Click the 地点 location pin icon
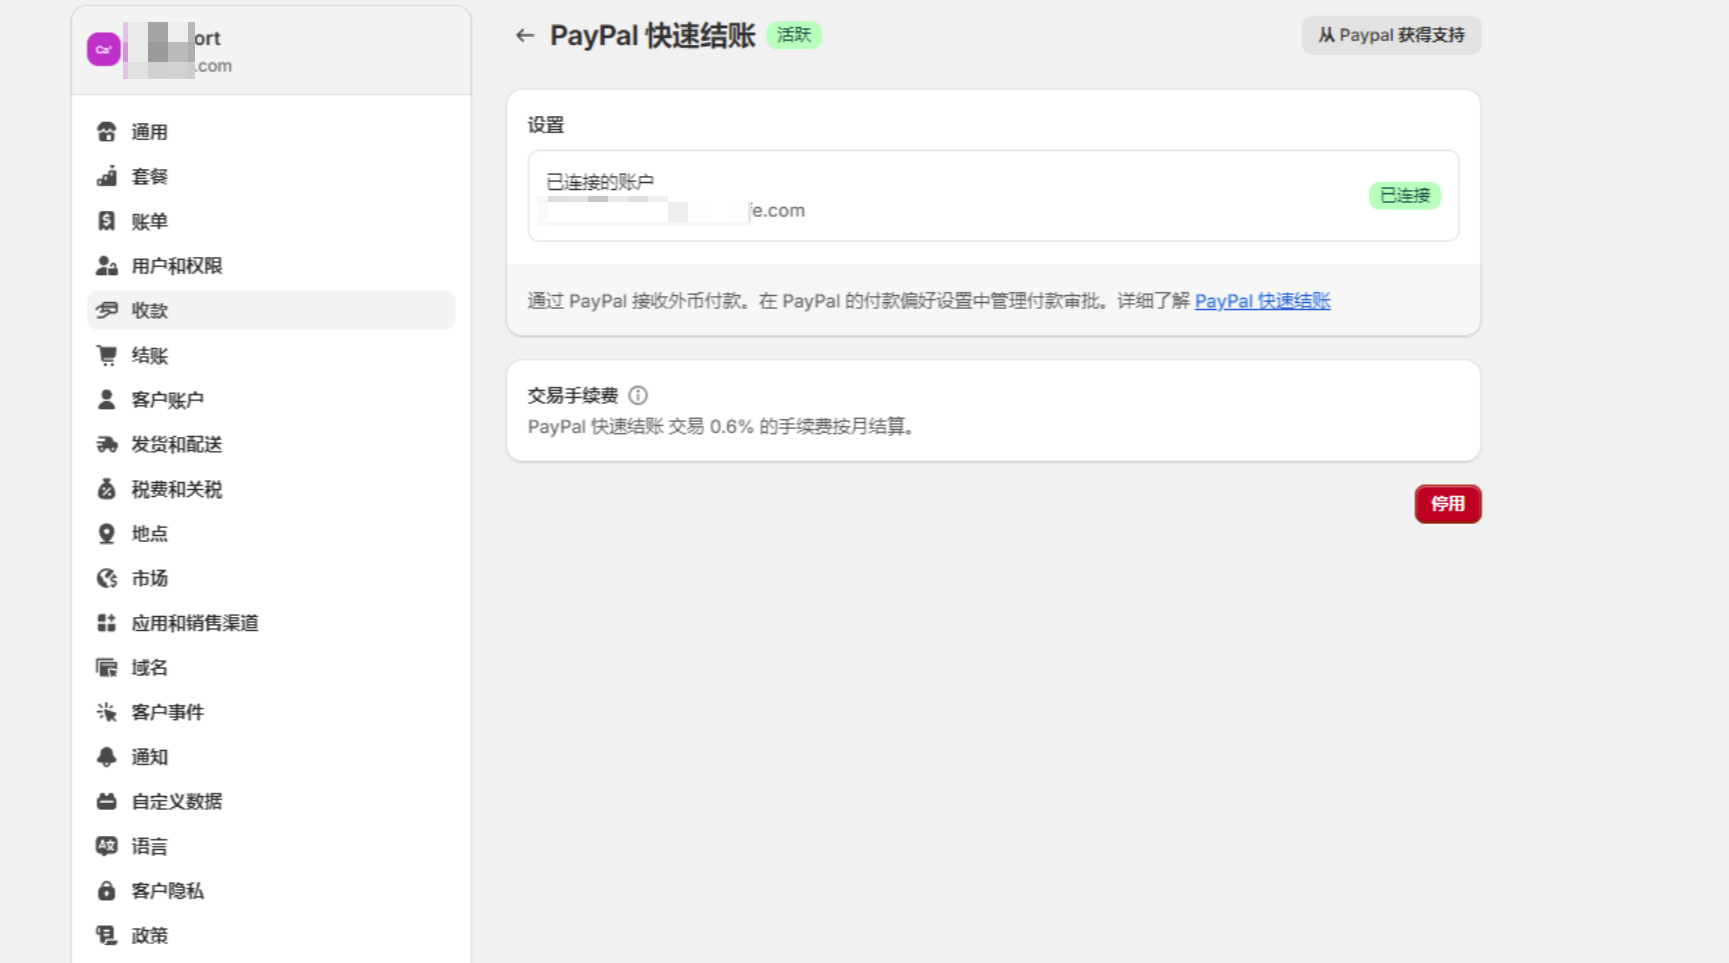Screen dimensions: 1729x963 pyautogui.click(x=107, y=534)
